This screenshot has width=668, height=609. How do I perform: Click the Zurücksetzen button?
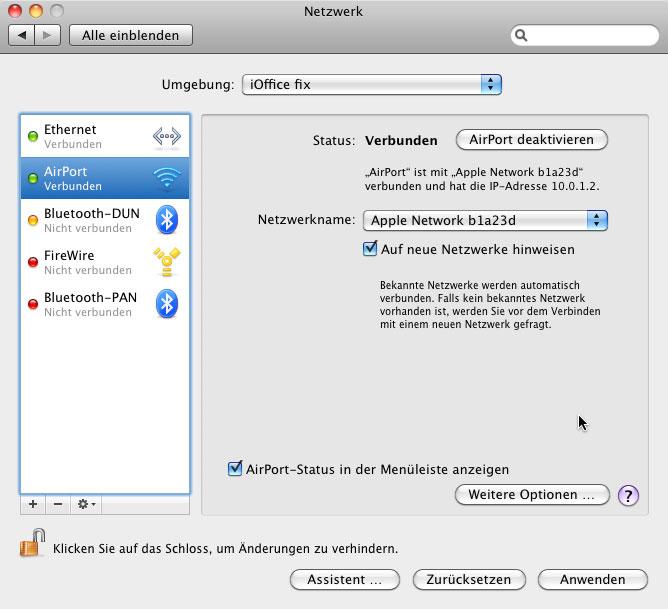469,580
